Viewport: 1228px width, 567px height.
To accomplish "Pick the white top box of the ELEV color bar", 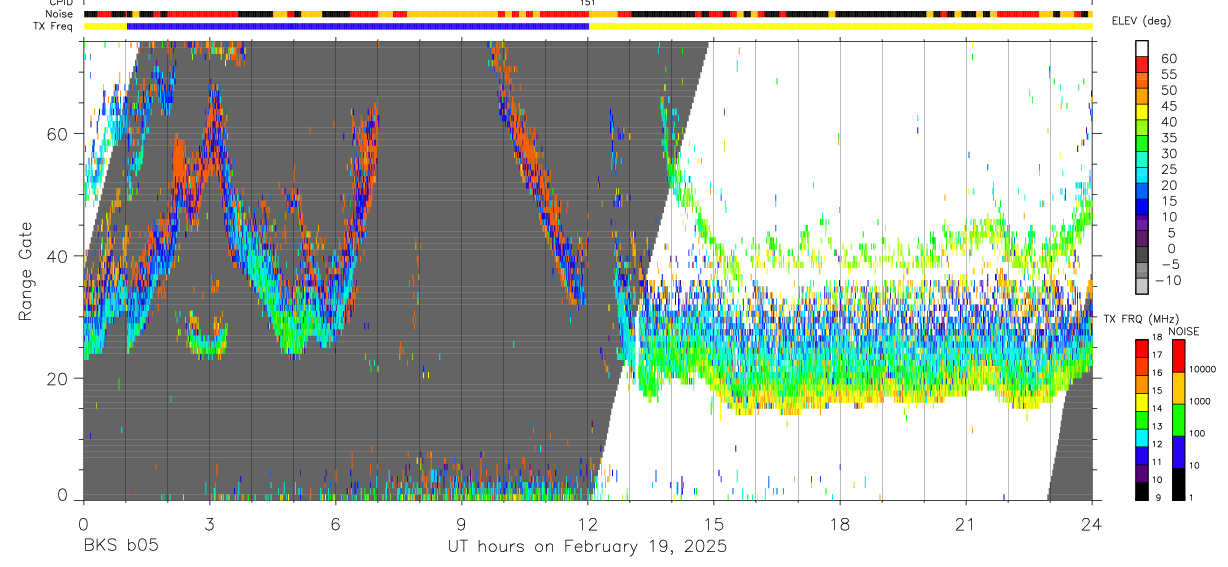I will pyautogui.click(x=1143, y=47).
